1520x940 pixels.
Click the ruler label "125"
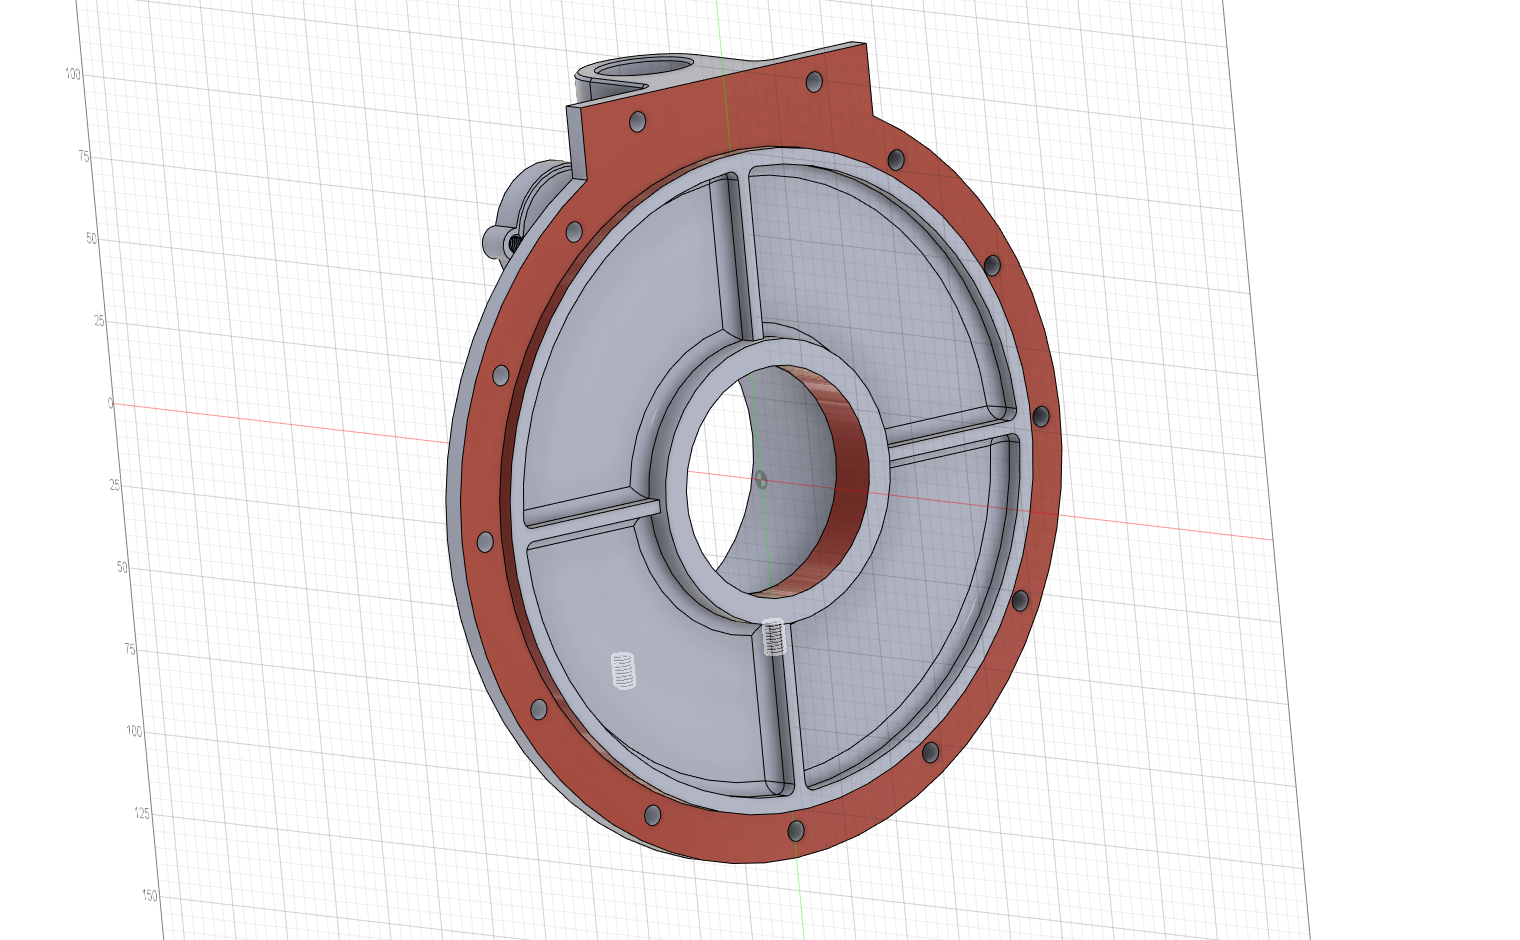142,814
